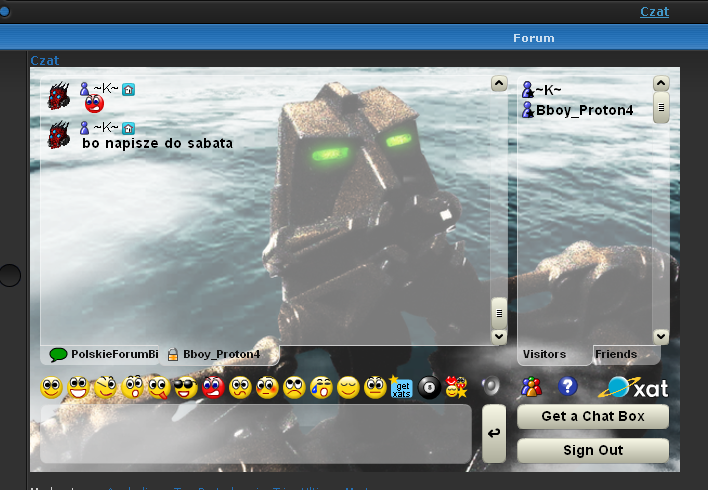This screenshot has width=708, height=490.
Task: Insert the winking emoticon
Action: click(x=105, y=387)
